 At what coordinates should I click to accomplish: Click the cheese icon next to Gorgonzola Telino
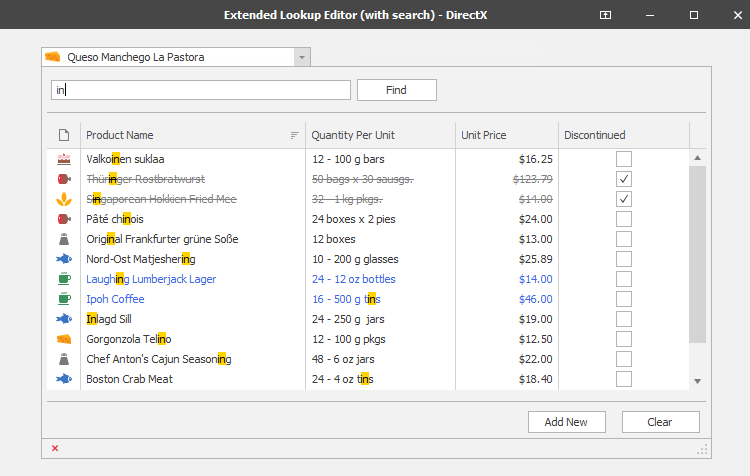tap(64, 339)
